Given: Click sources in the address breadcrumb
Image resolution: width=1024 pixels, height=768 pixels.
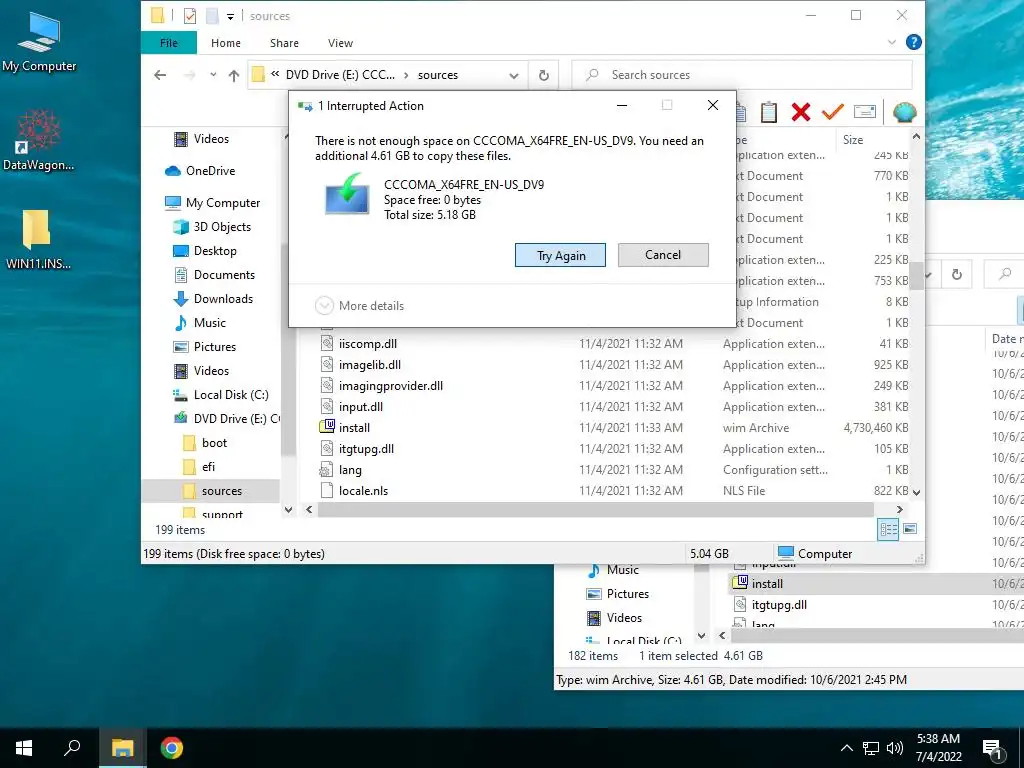Looking at the screenshot, I should pyautogui.click(x=438, y=75).
